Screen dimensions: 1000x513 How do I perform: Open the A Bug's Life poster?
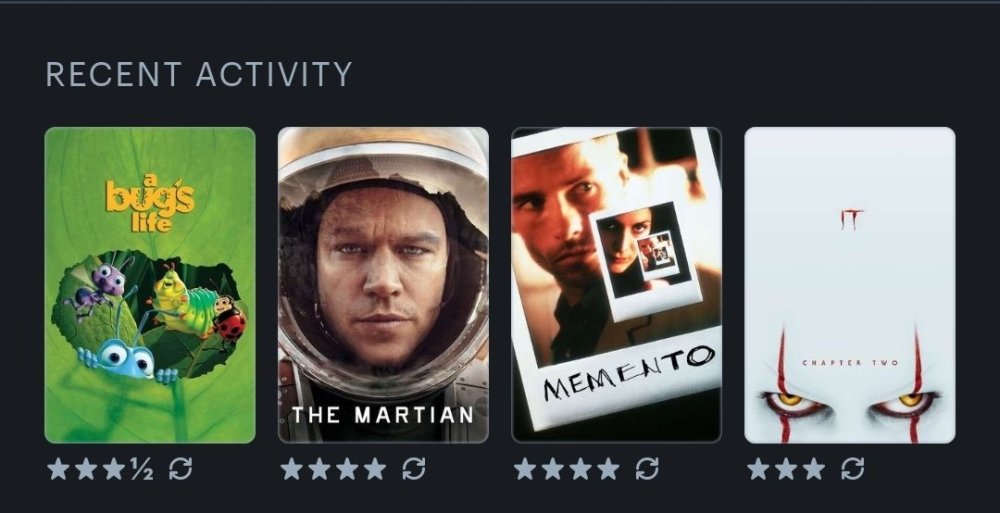150,285
